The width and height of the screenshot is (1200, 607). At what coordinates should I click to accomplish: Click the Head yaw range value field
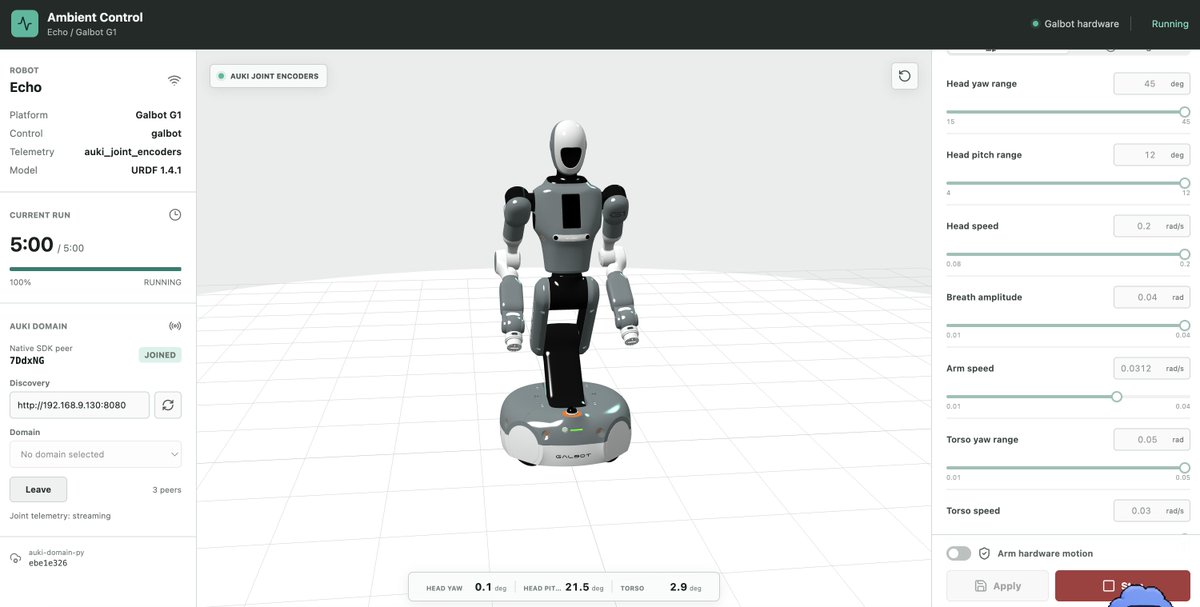[1152, 84]
